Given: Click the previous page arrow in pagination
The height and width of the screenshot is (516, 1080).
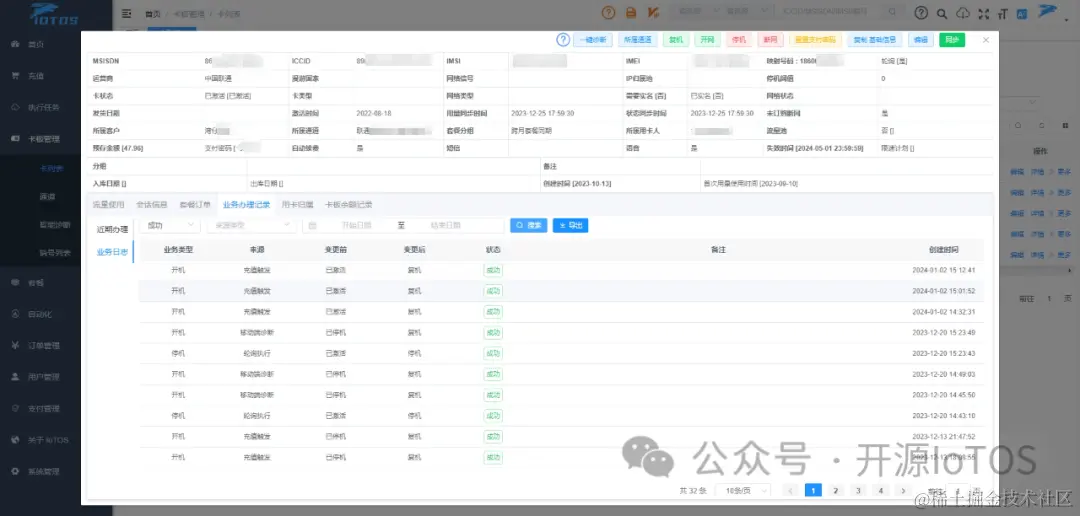Looking at the screenshot, I should tap(791, 491).
